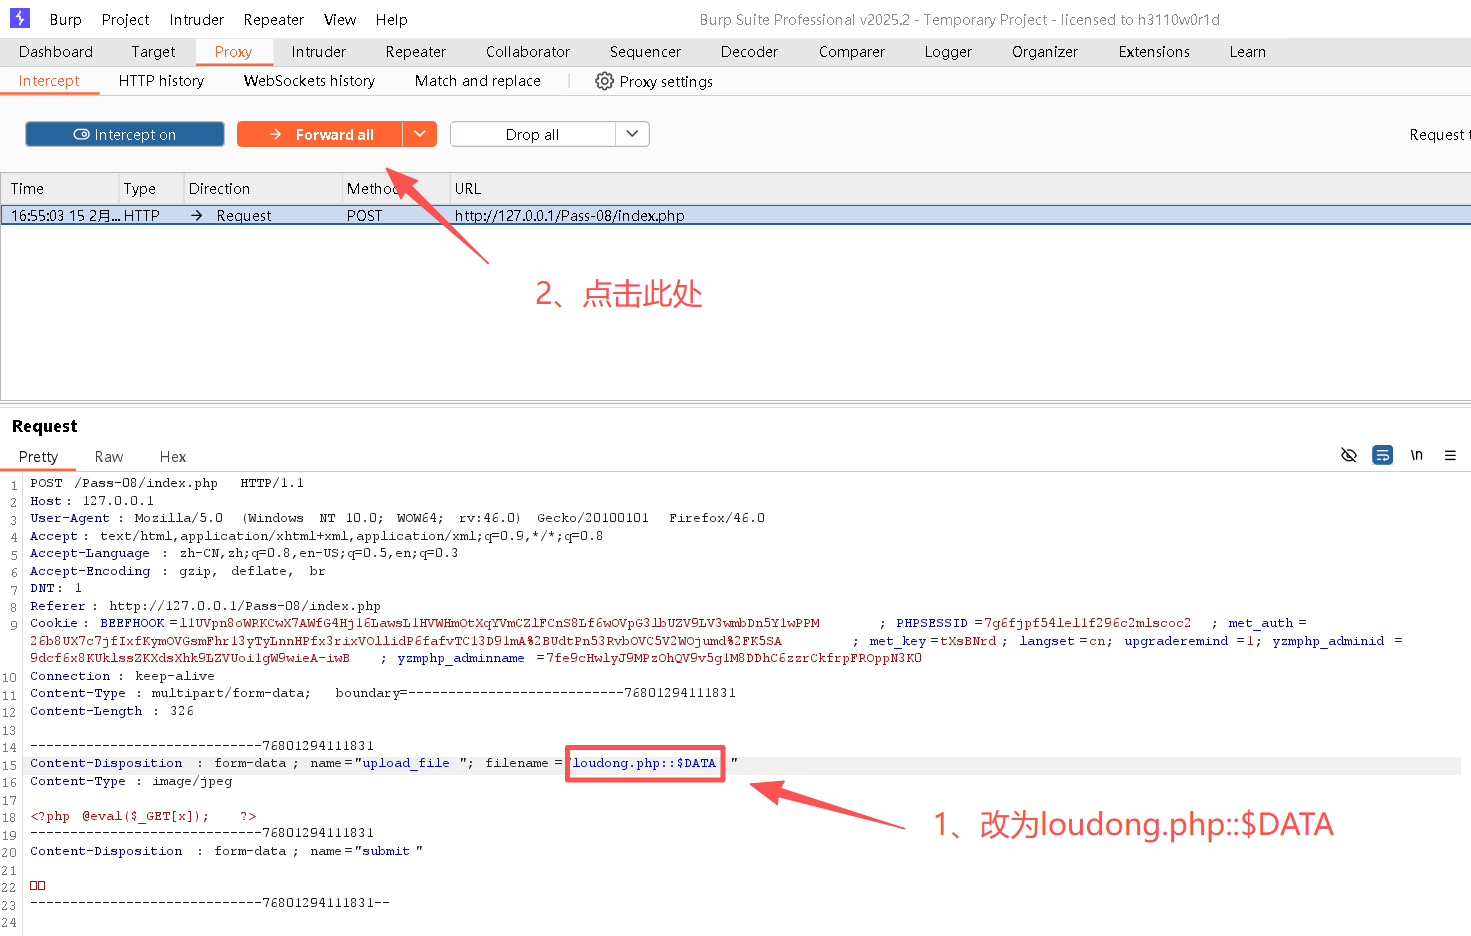This screenshot has width=1471, height=936.
Task: Open the Repeater menu in menu bar
Action: click(274, 19)
